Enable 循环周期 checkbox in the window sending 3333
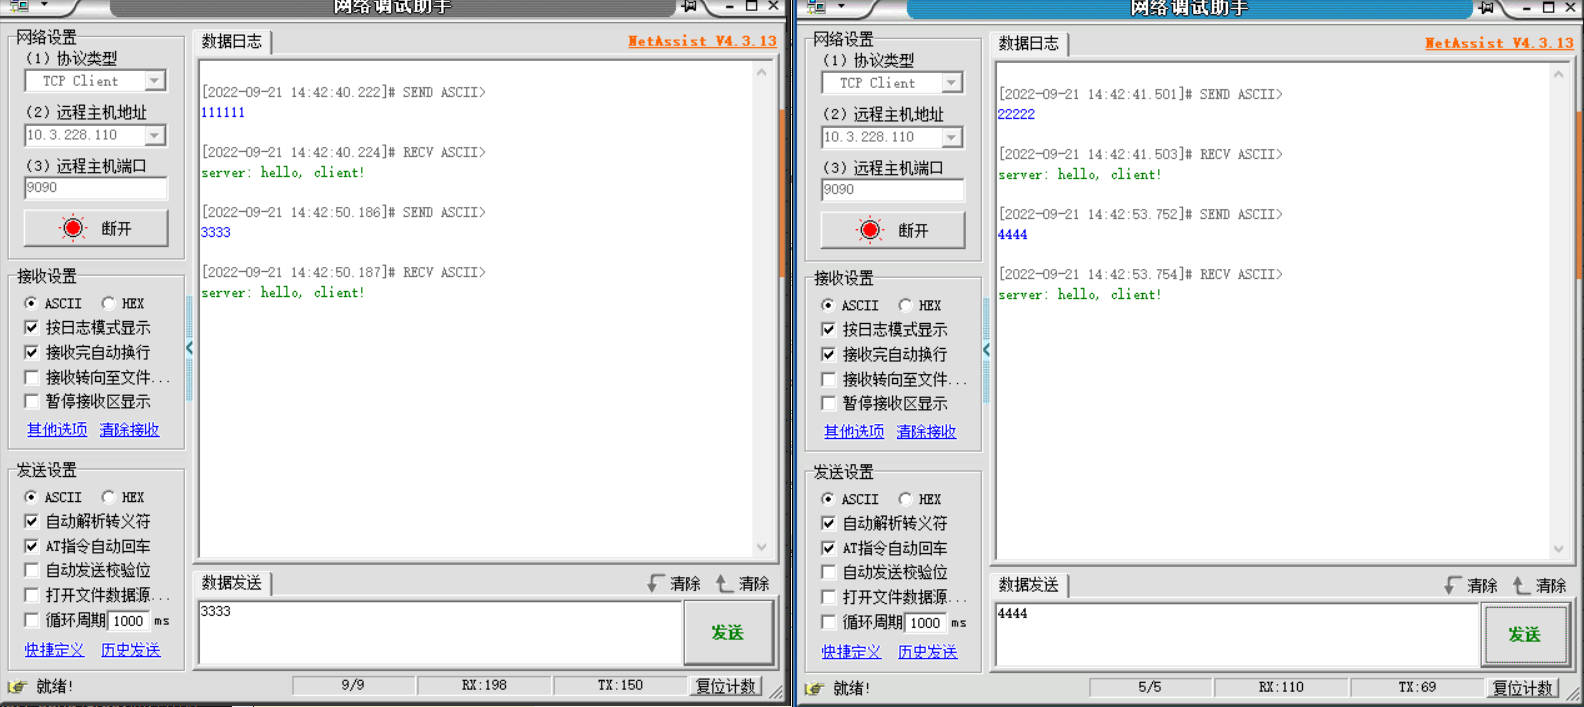This screenshot has width=1584, height=707. [32, 620]
